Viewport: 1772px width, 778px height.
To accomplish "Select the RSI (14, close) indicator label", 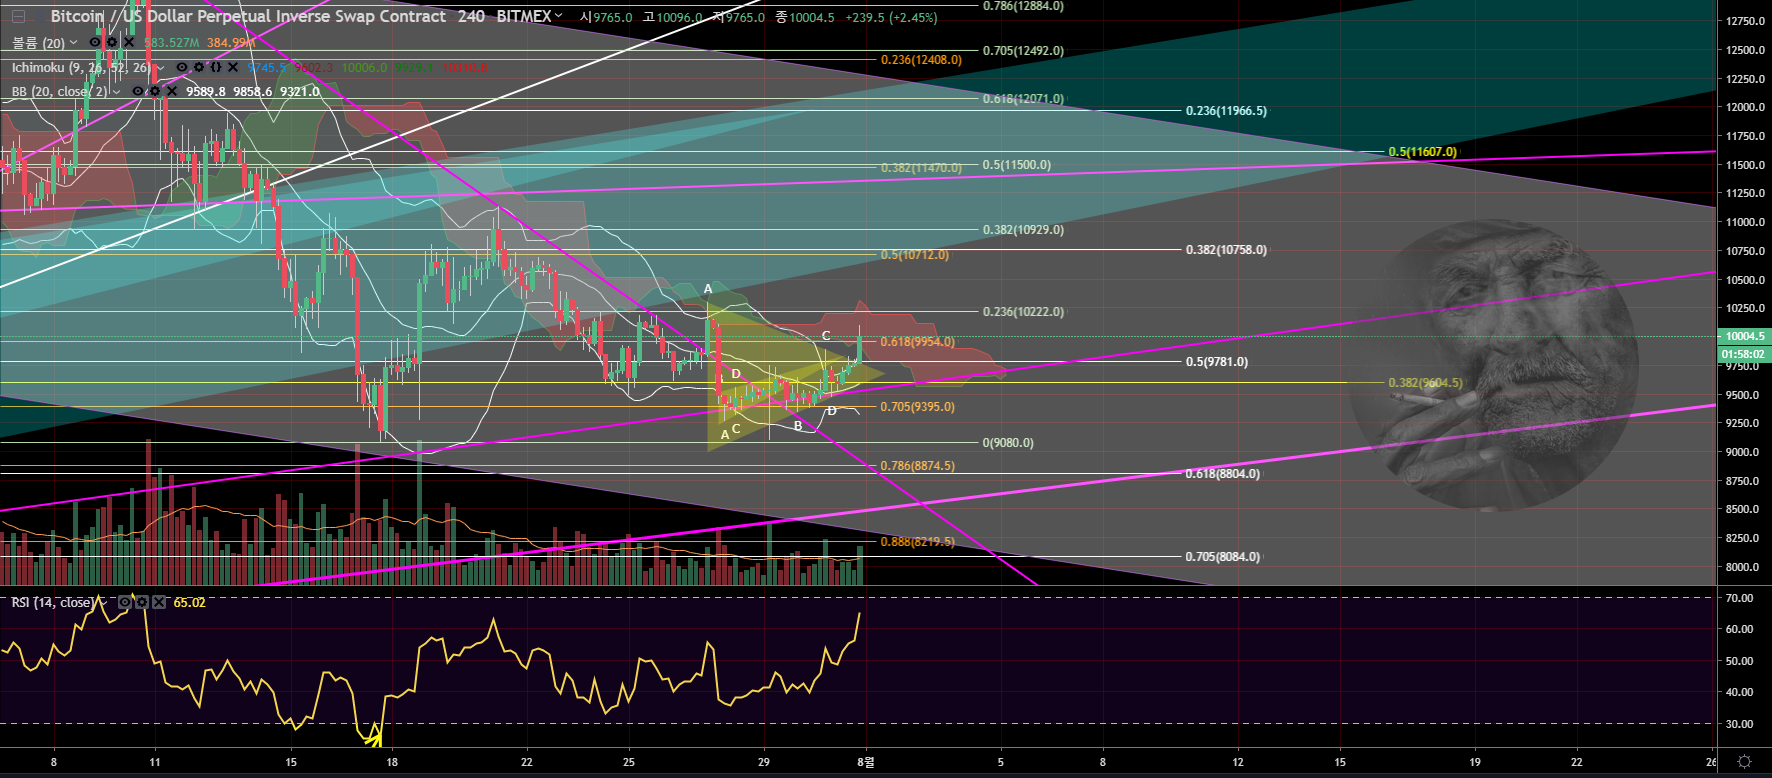I will click(53, 603).
